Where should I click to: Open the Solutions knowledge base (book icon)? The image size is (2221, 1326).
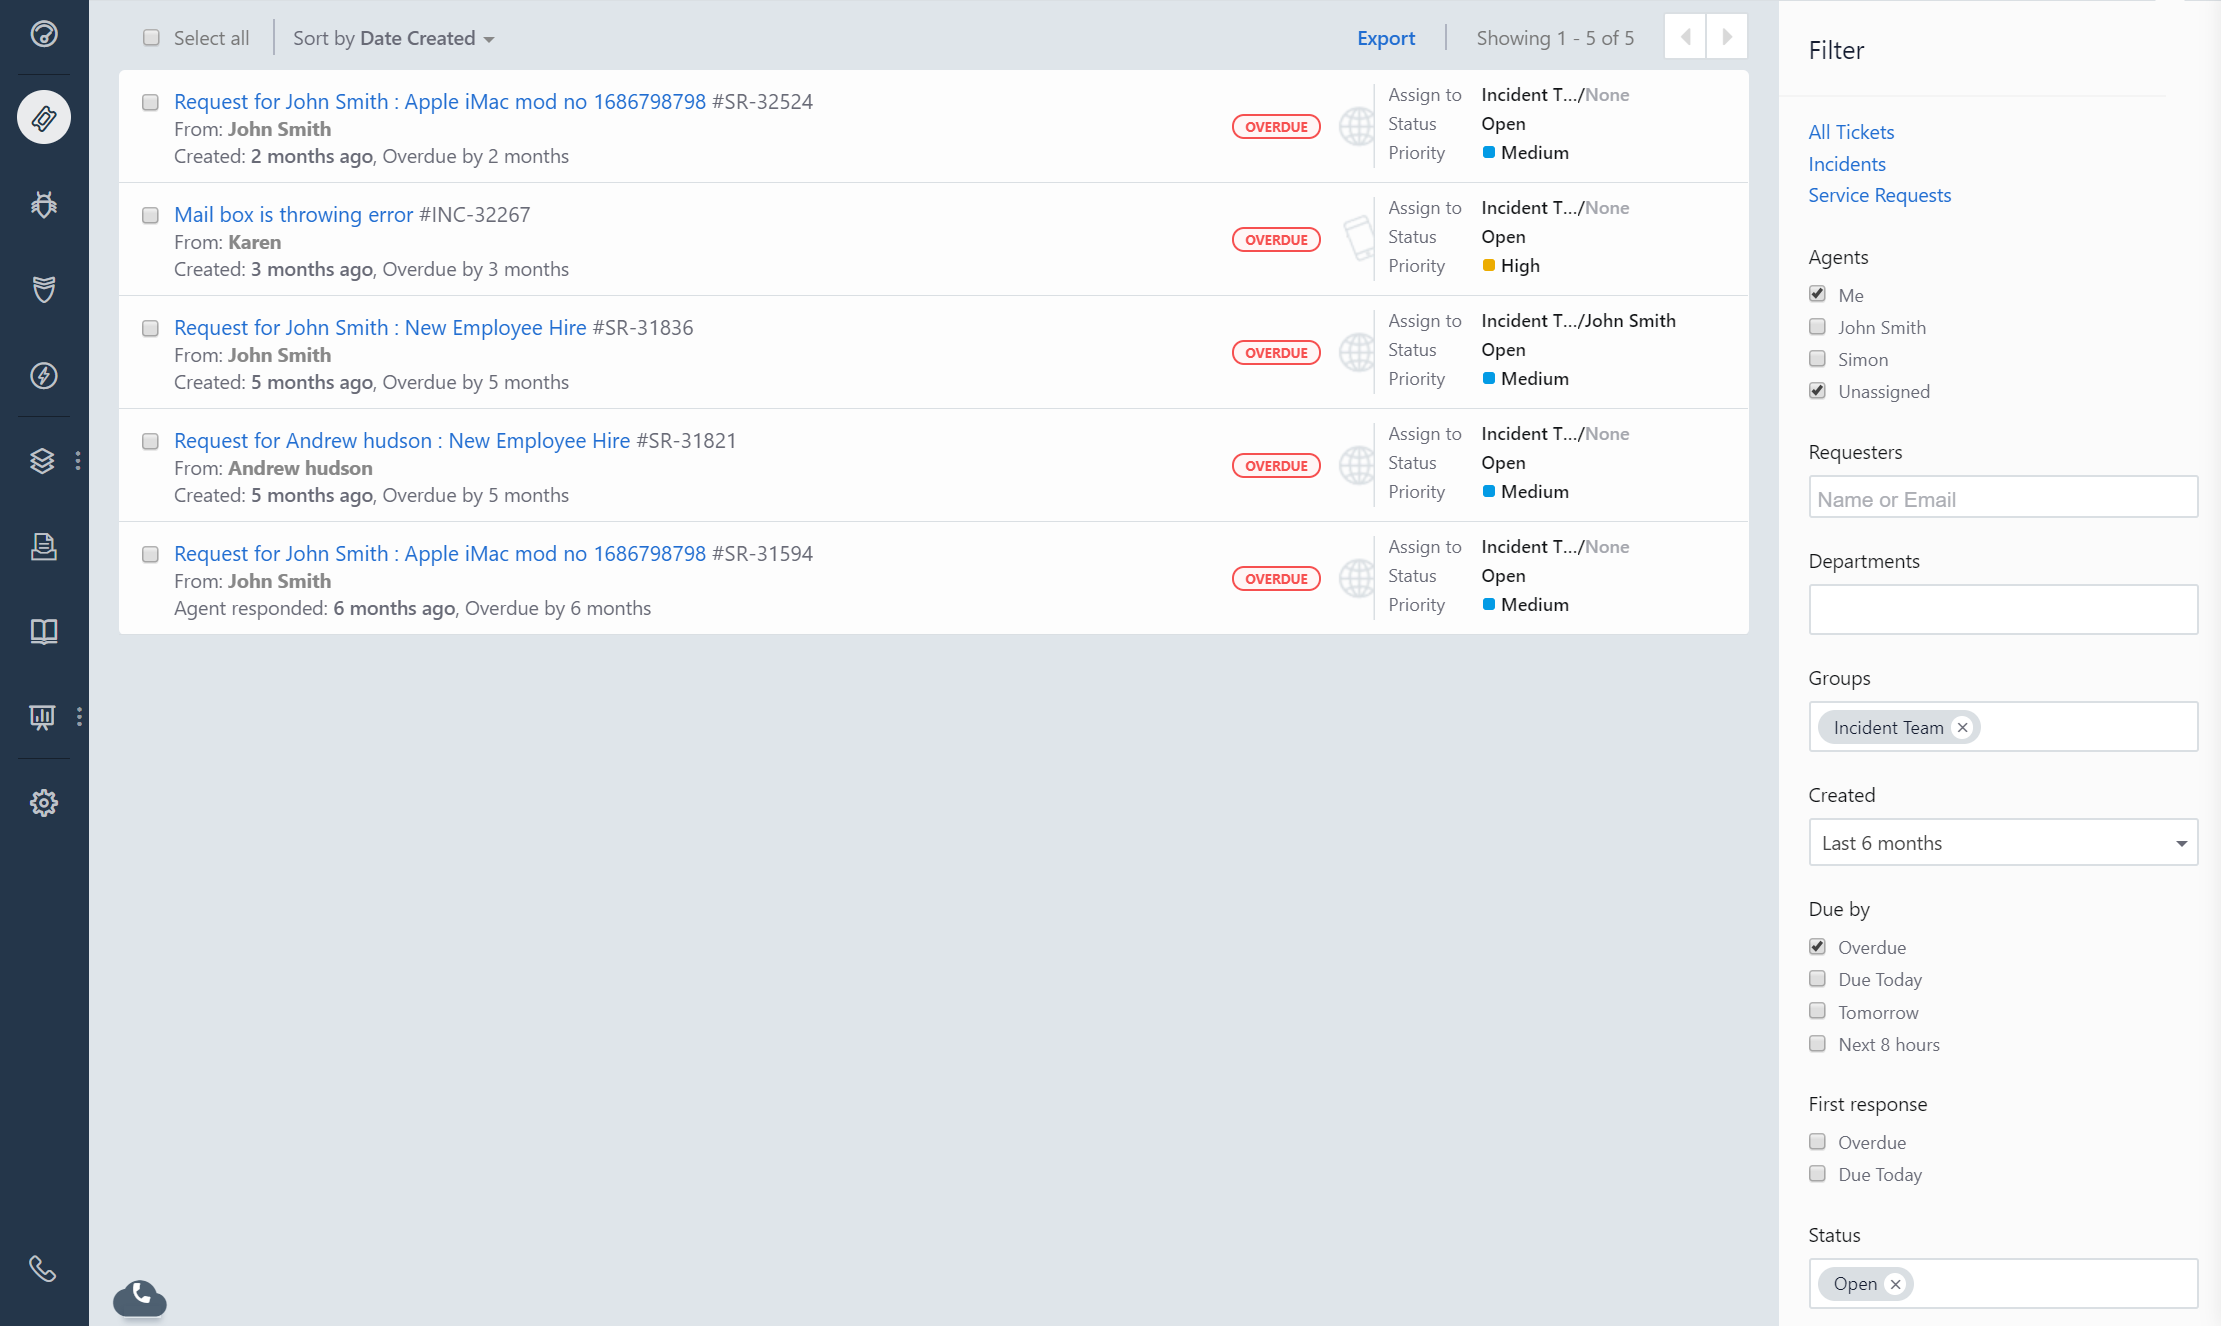point(44,631)
